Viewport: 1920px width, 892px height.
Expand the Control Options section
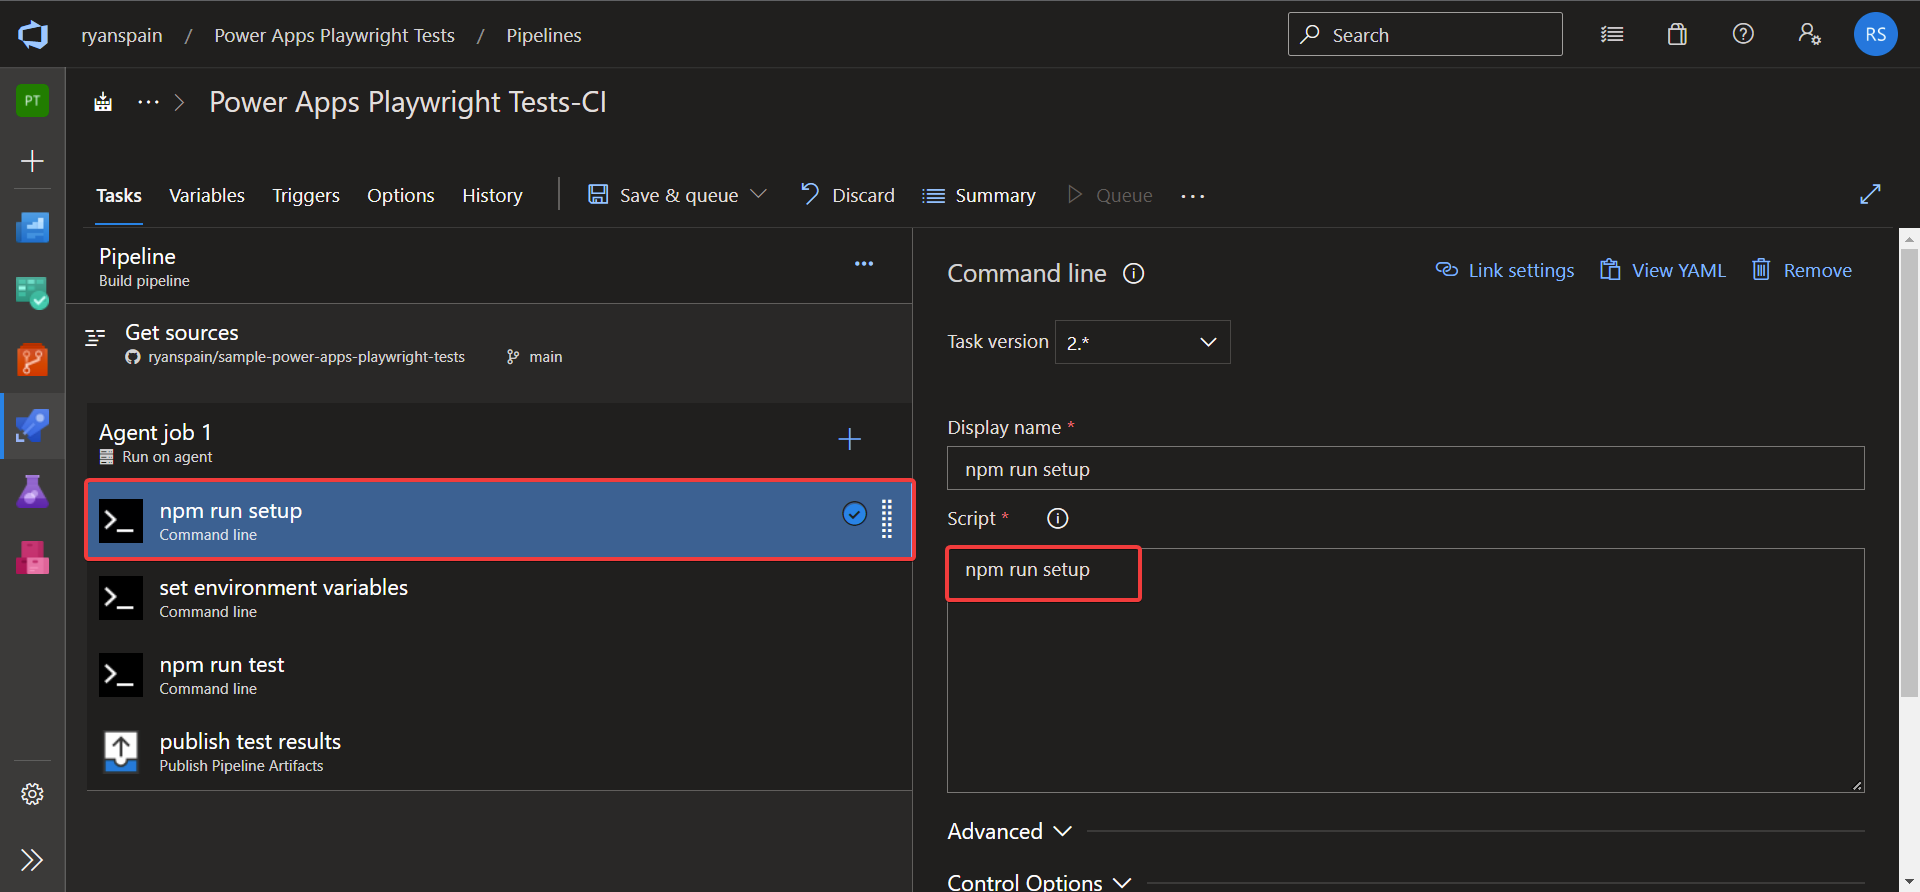[x=1038, y=882]
